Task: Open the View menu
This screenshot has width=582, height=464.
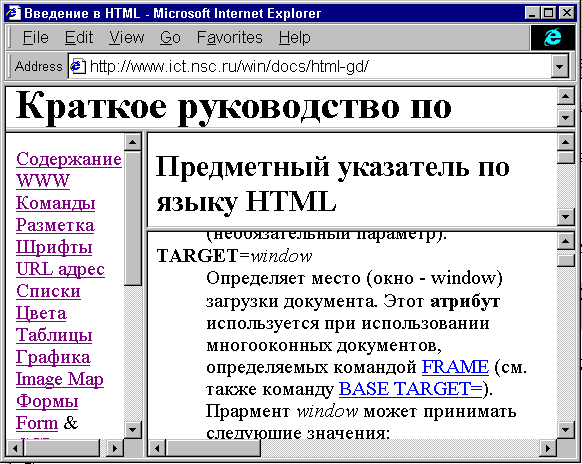Action: coord(126,37)
